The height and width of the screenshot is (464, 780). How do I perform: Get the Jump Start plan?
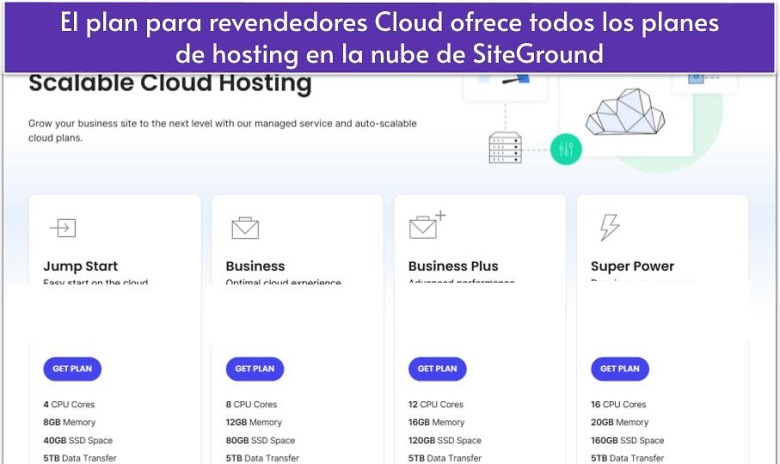coord(72,369)
